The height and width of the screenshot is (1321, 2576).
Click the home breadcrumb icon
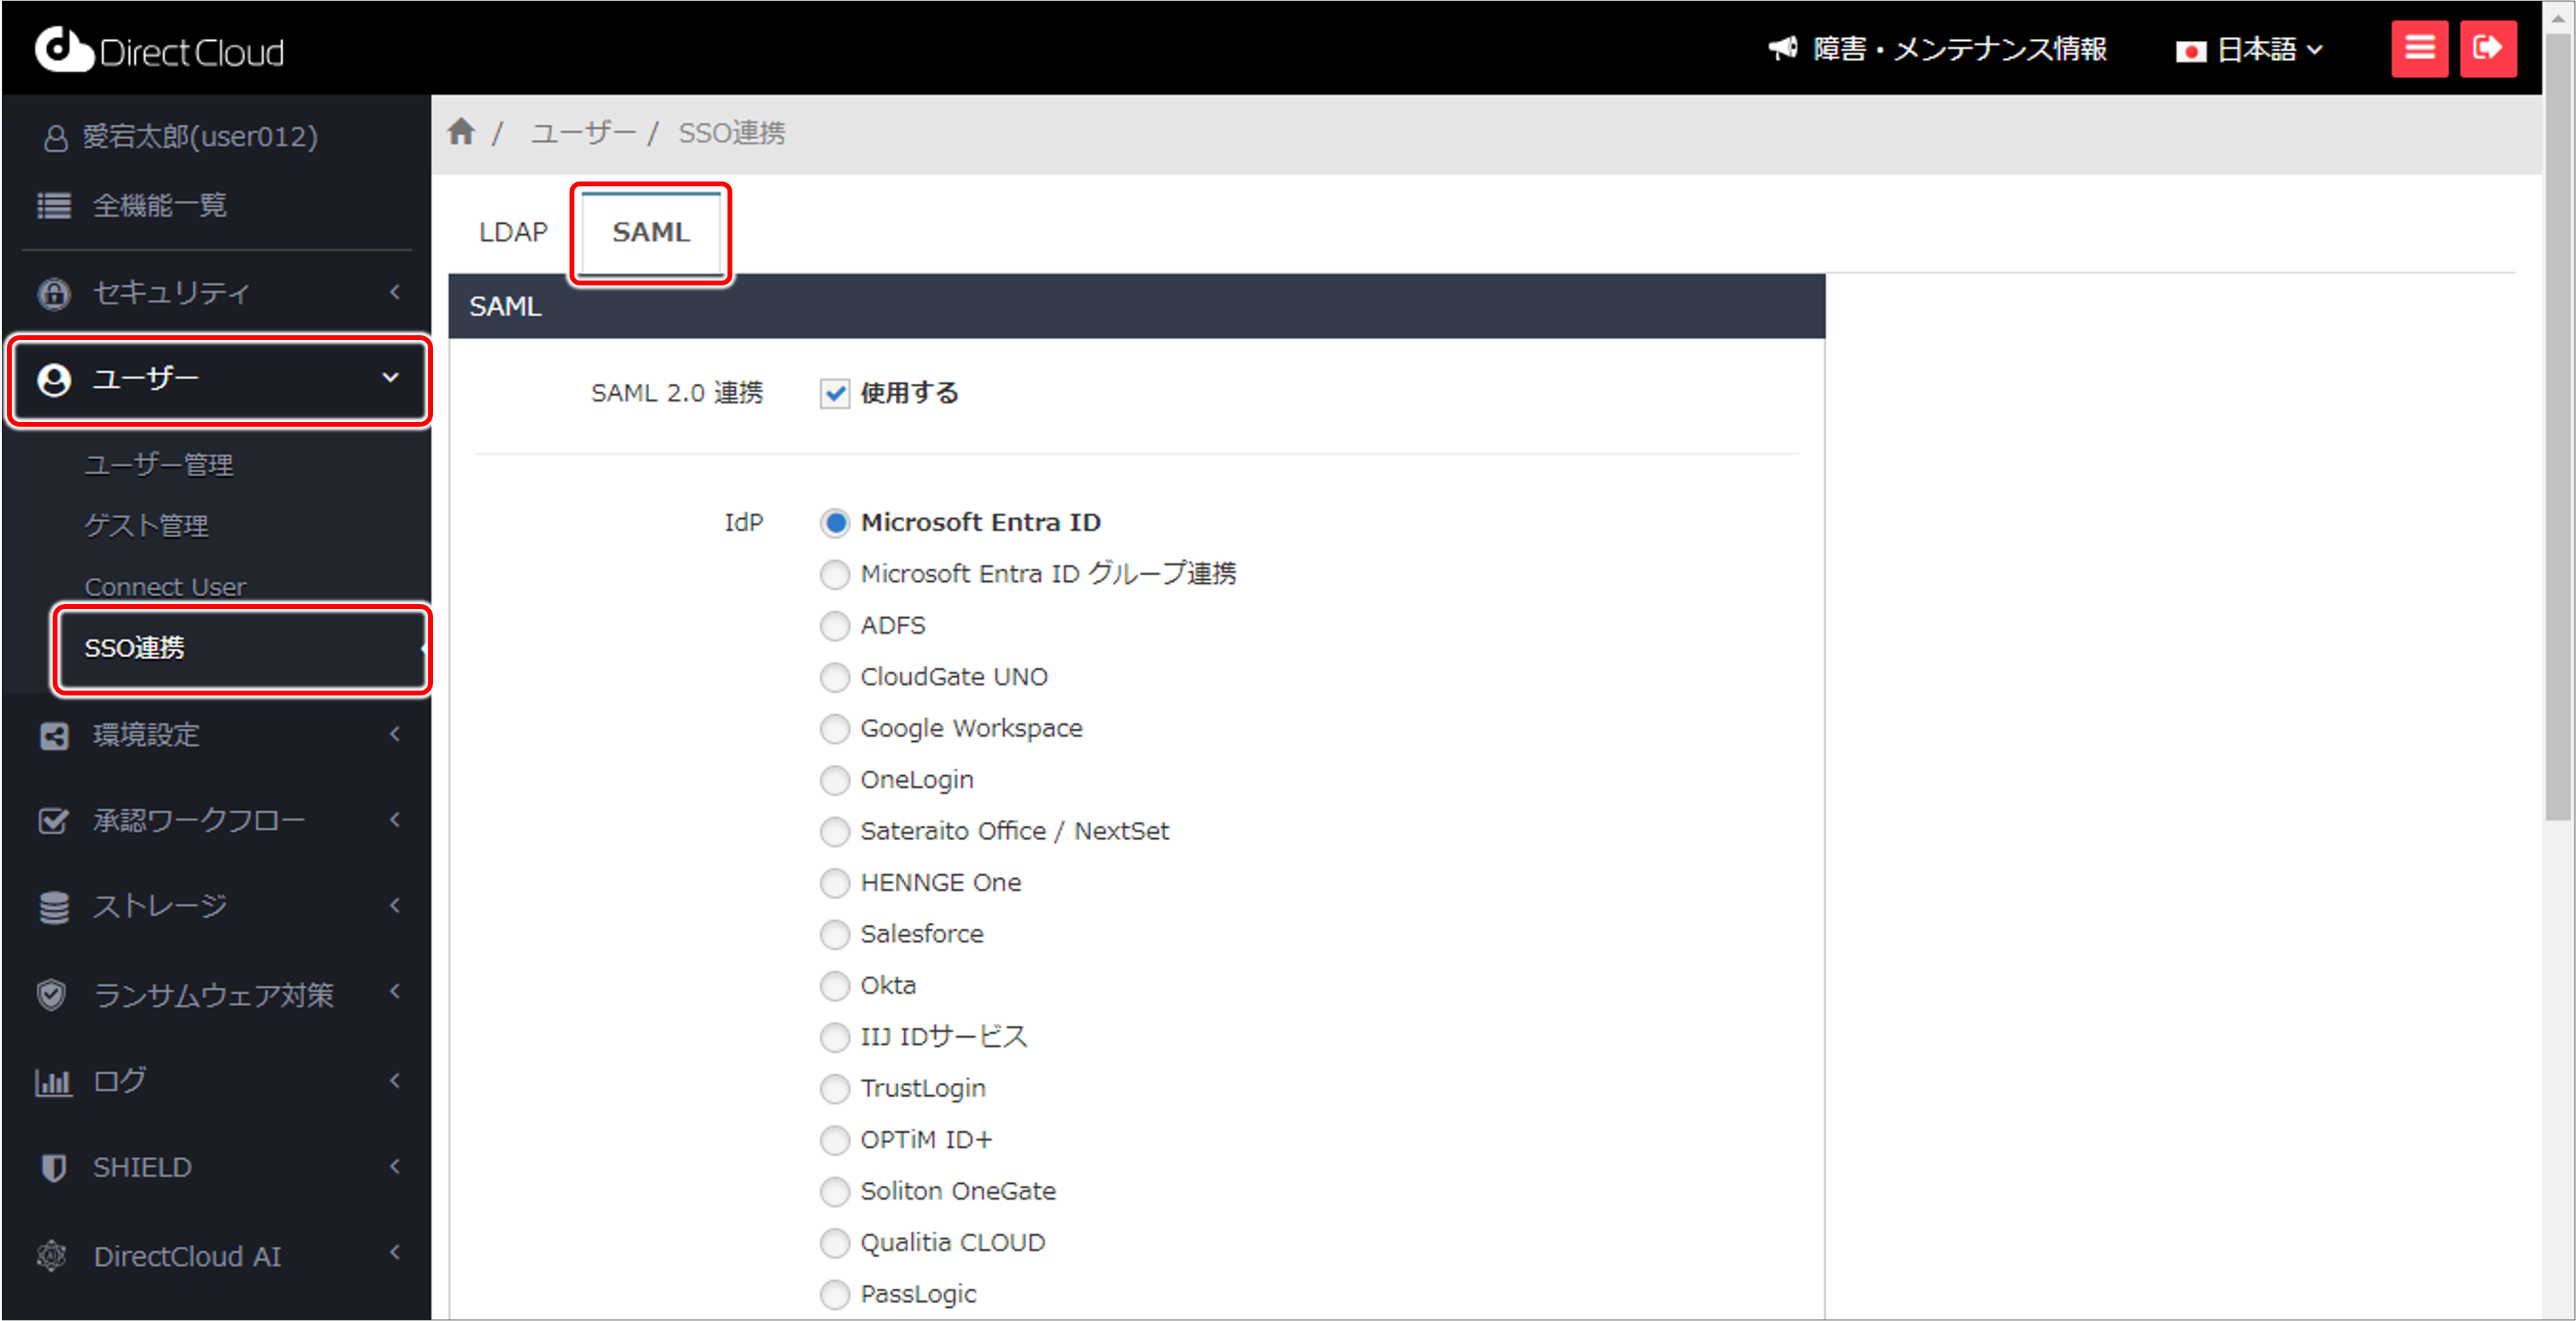pyautogui.click(x=461, y=131)
